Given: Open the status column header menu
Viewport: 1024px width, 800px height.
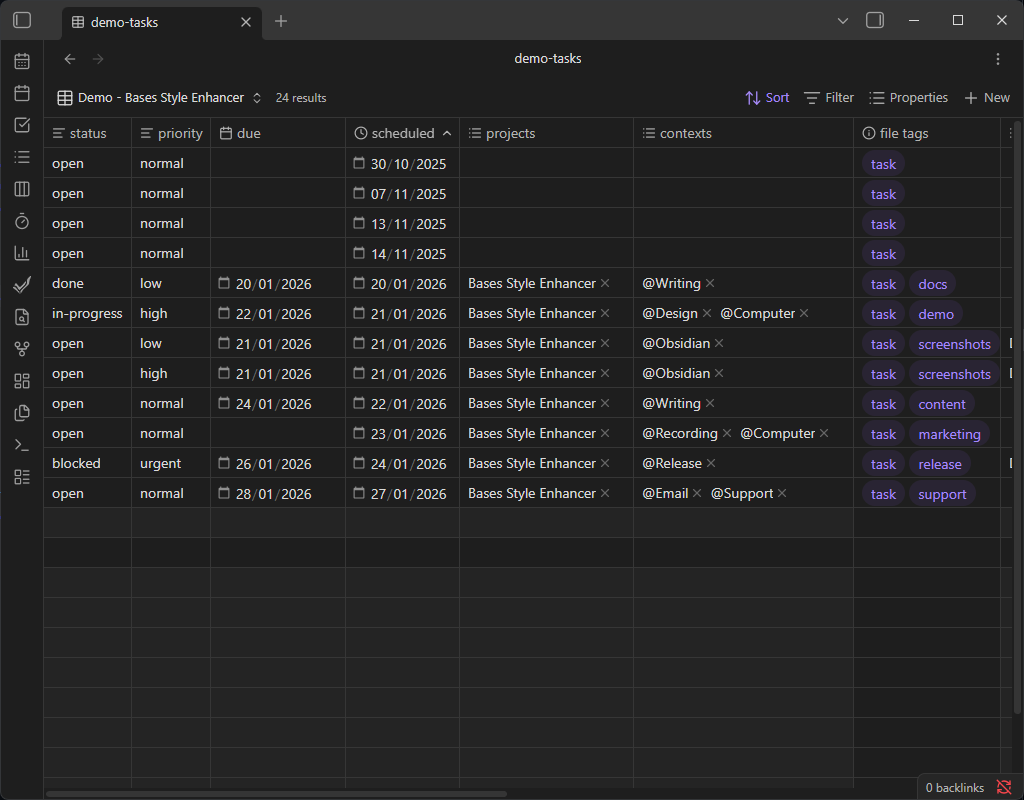Looking at the screenshot, I should click(x=88, y=133).
